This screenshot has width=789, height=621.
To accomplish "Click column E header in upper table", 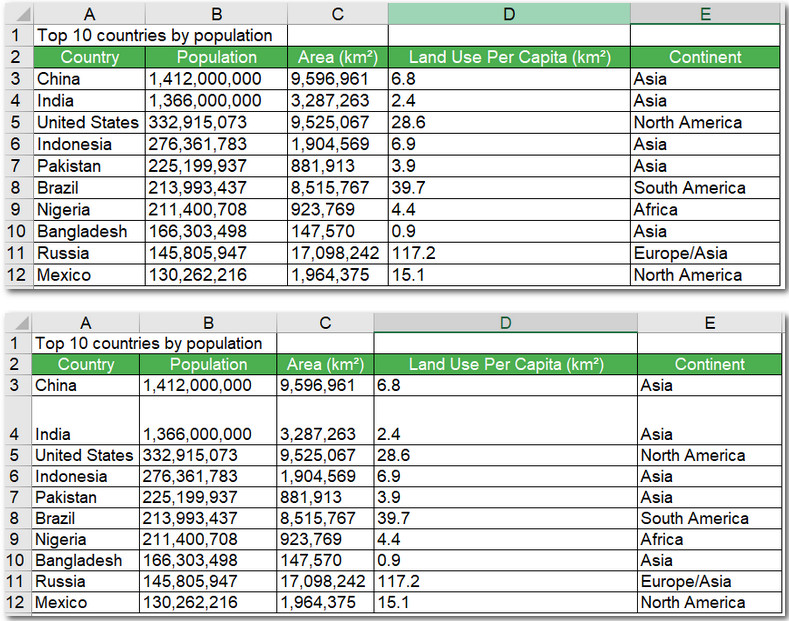I will [x=705, y=14].
